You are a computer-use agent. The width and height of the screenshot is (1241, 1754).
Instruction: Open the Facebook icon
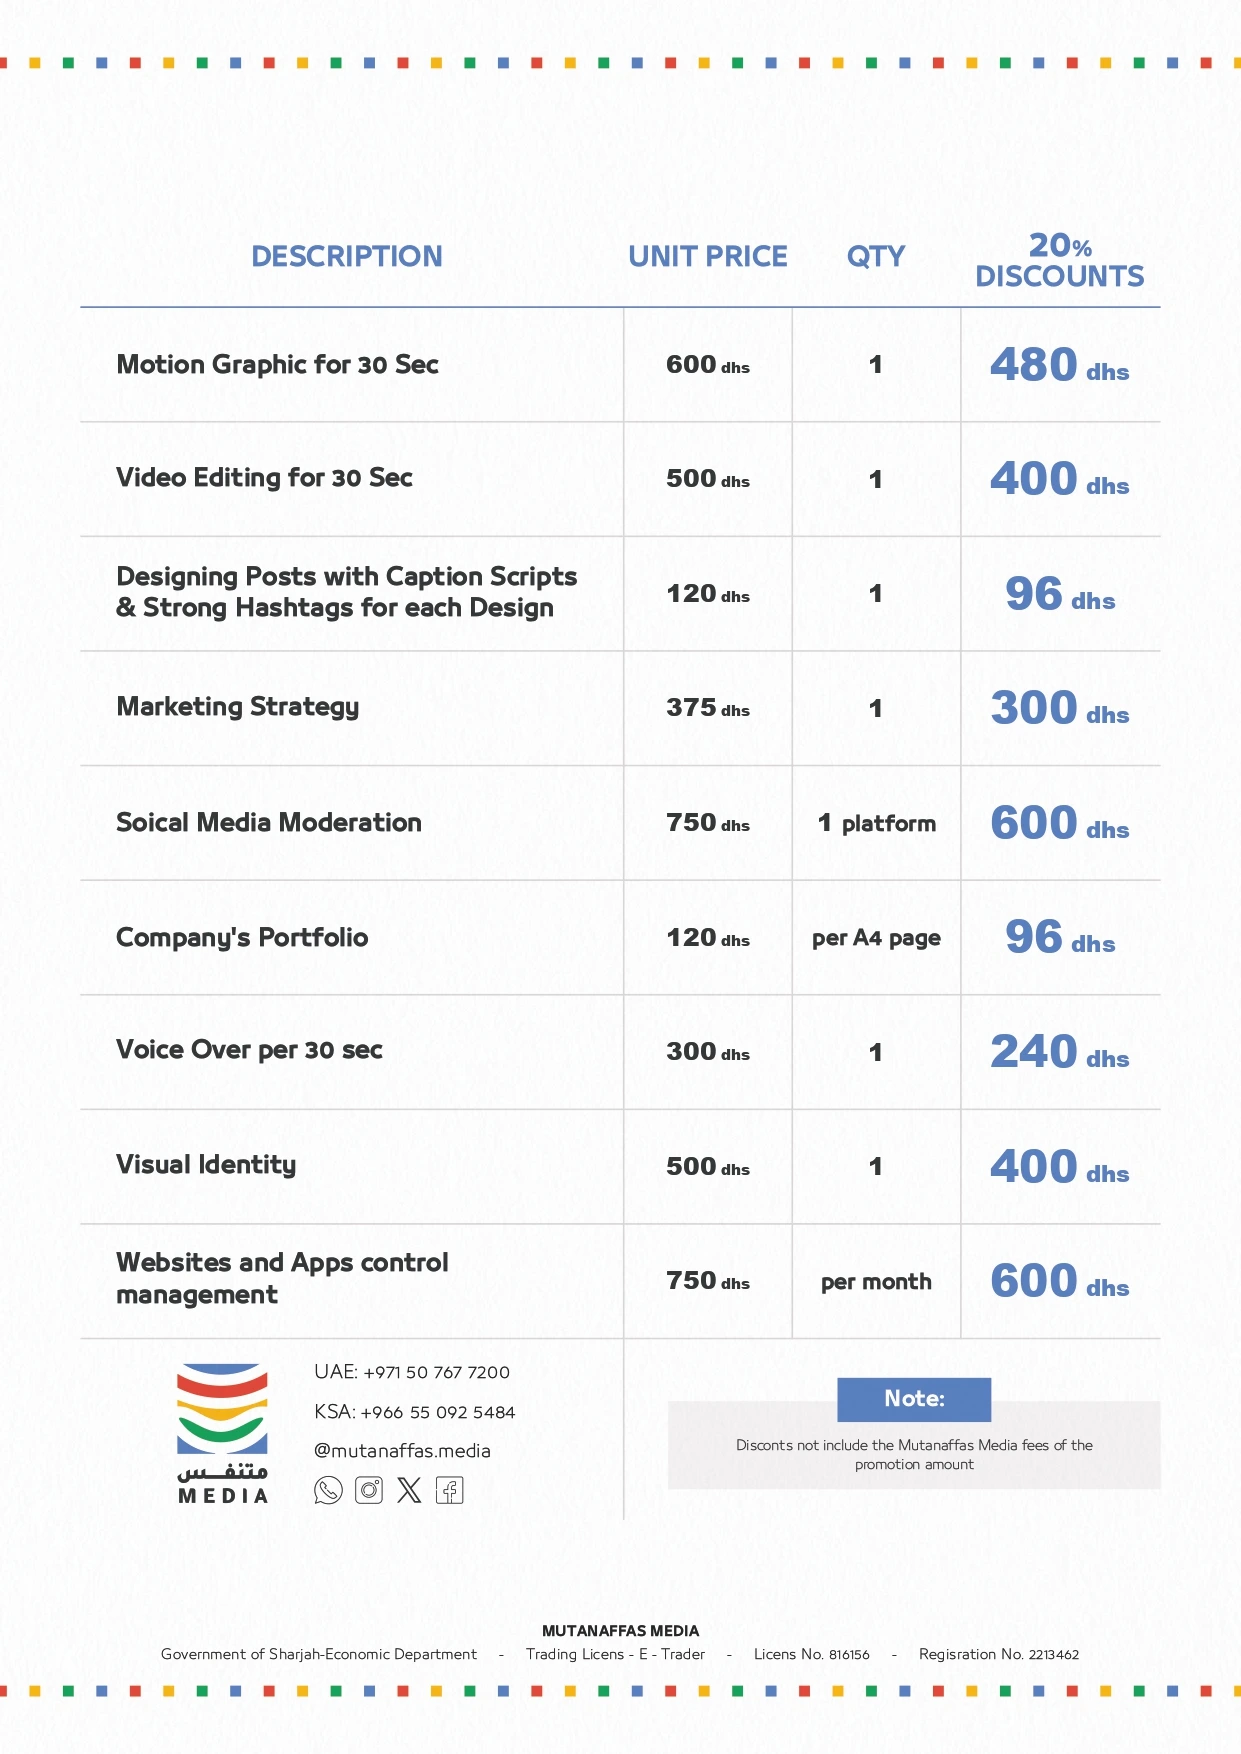point(449,1490)
